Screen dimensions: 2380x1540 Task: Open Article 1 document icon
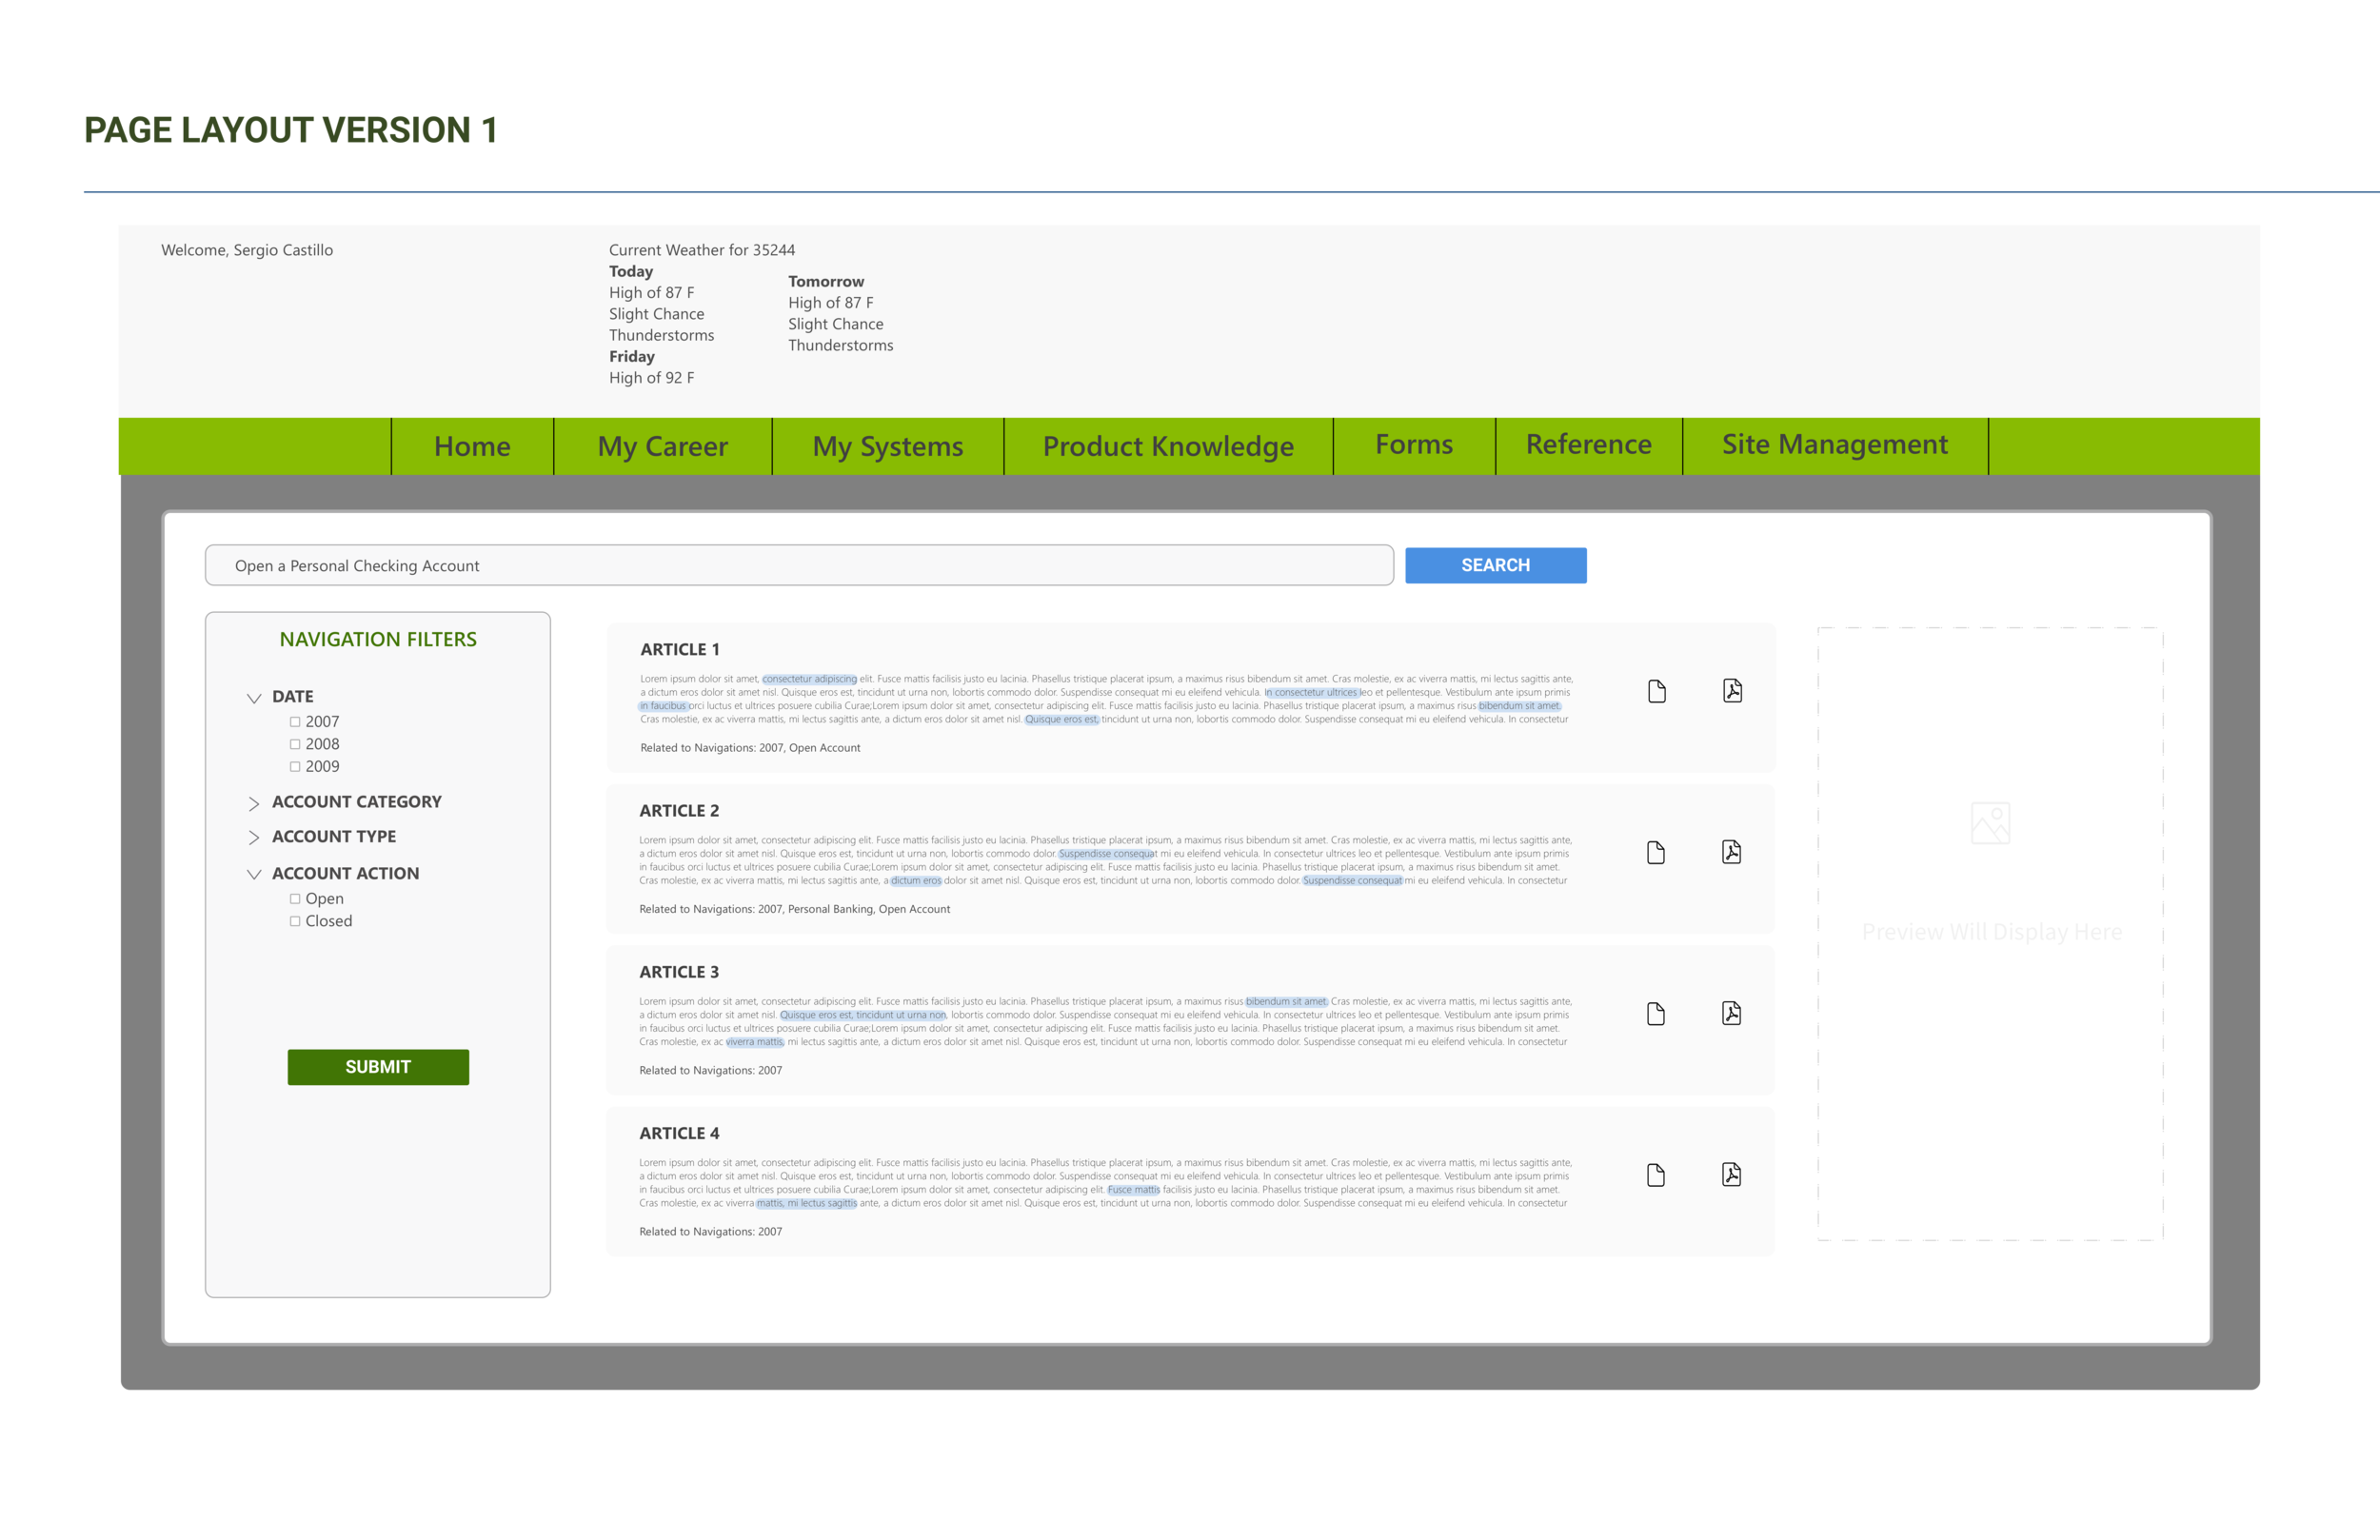tap(1656, 691)
